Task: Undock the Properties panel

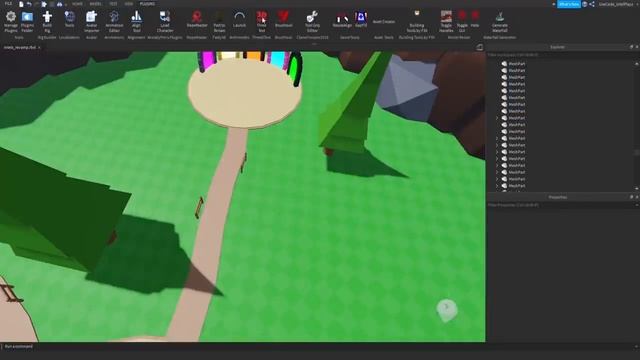Action: pos(631,197)
